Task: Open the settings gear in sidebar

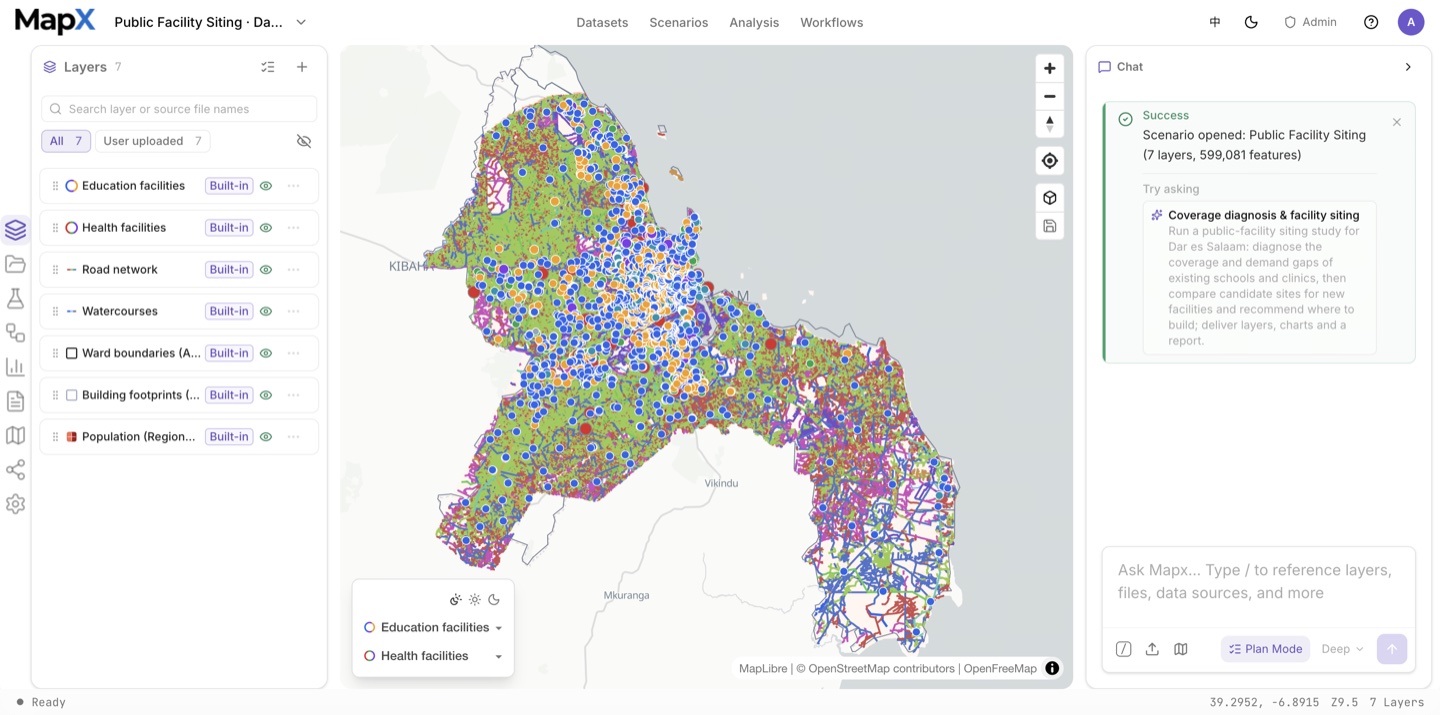Action: (15, 504)
